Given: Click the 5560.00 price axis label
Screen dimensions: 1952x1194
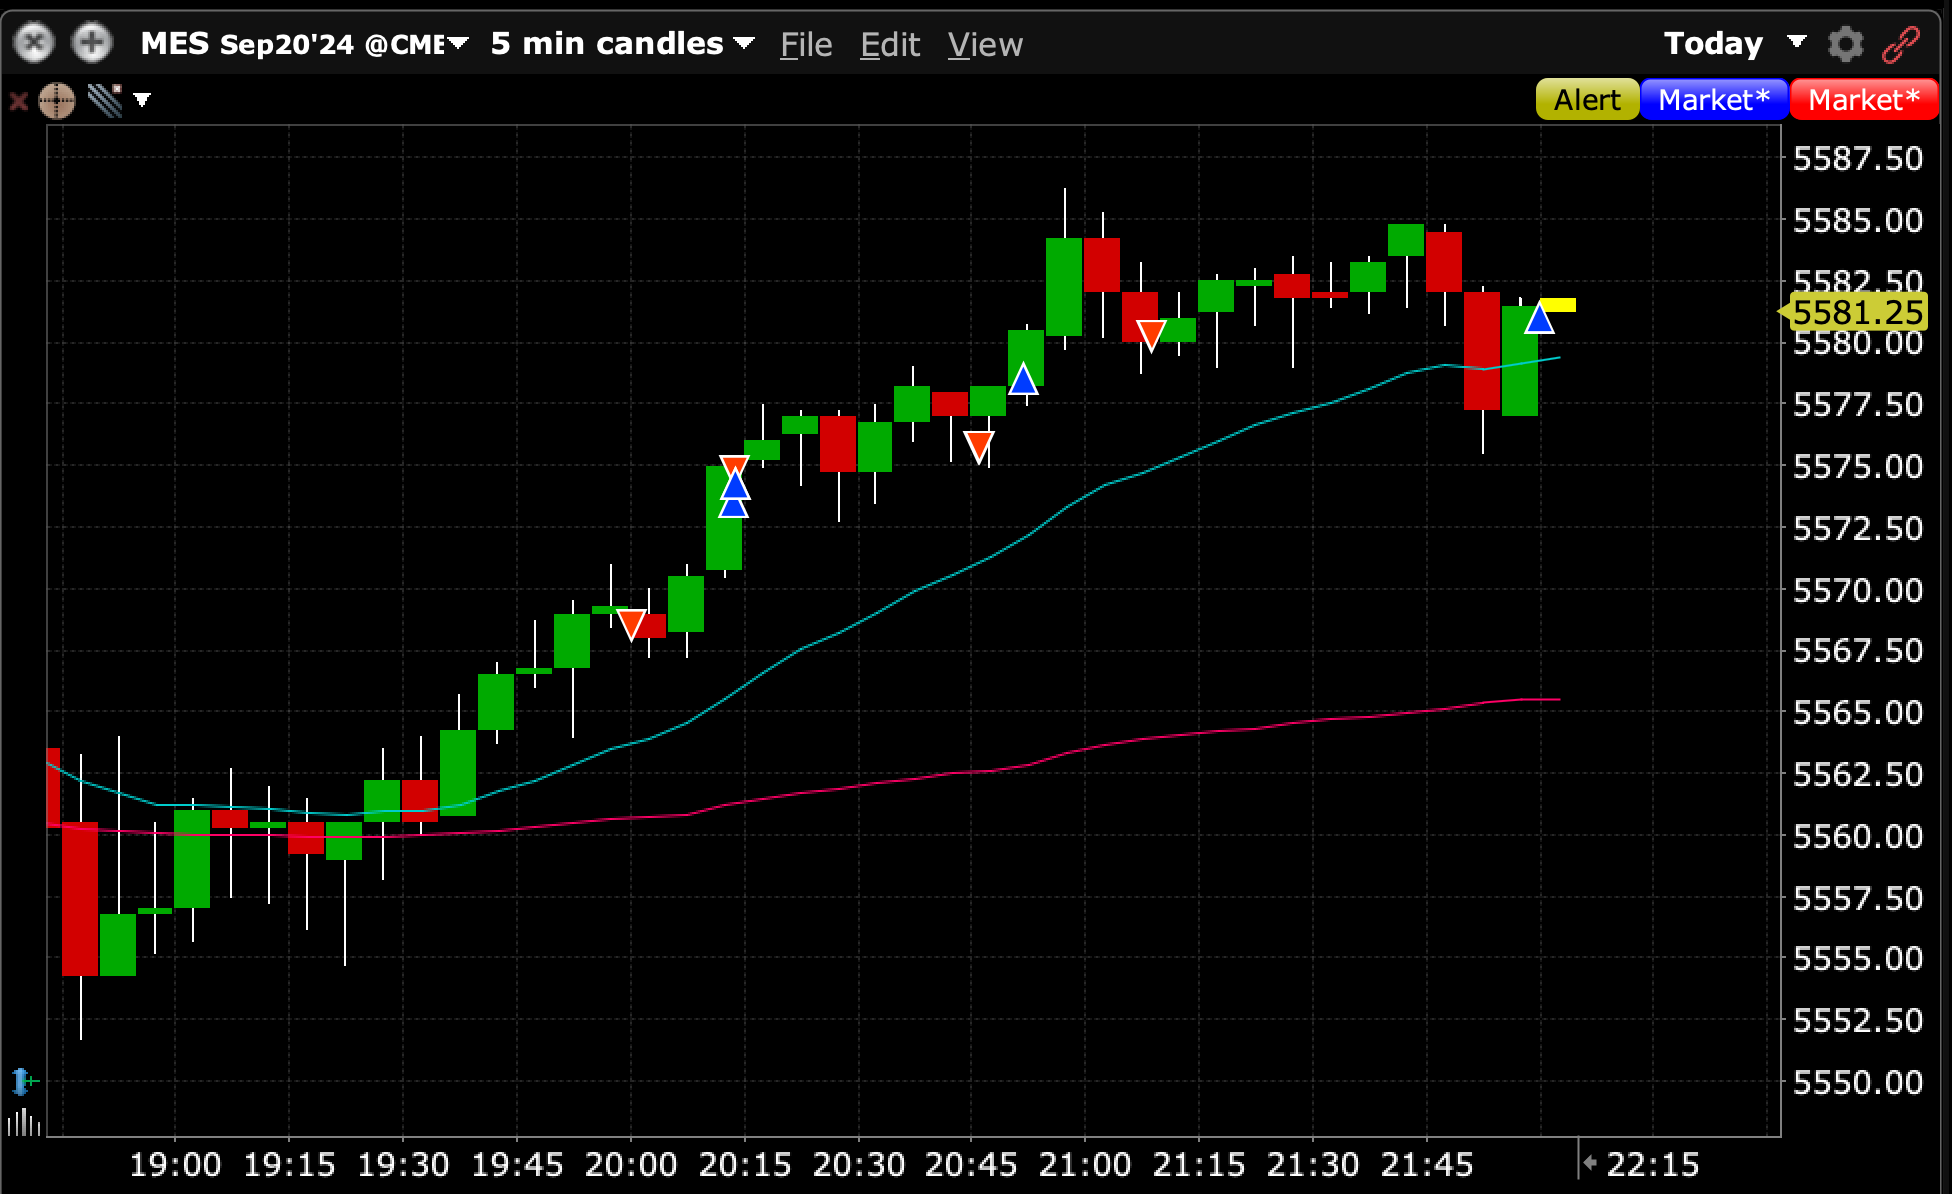Looking at the screenshot, I should pos(1858,836).
